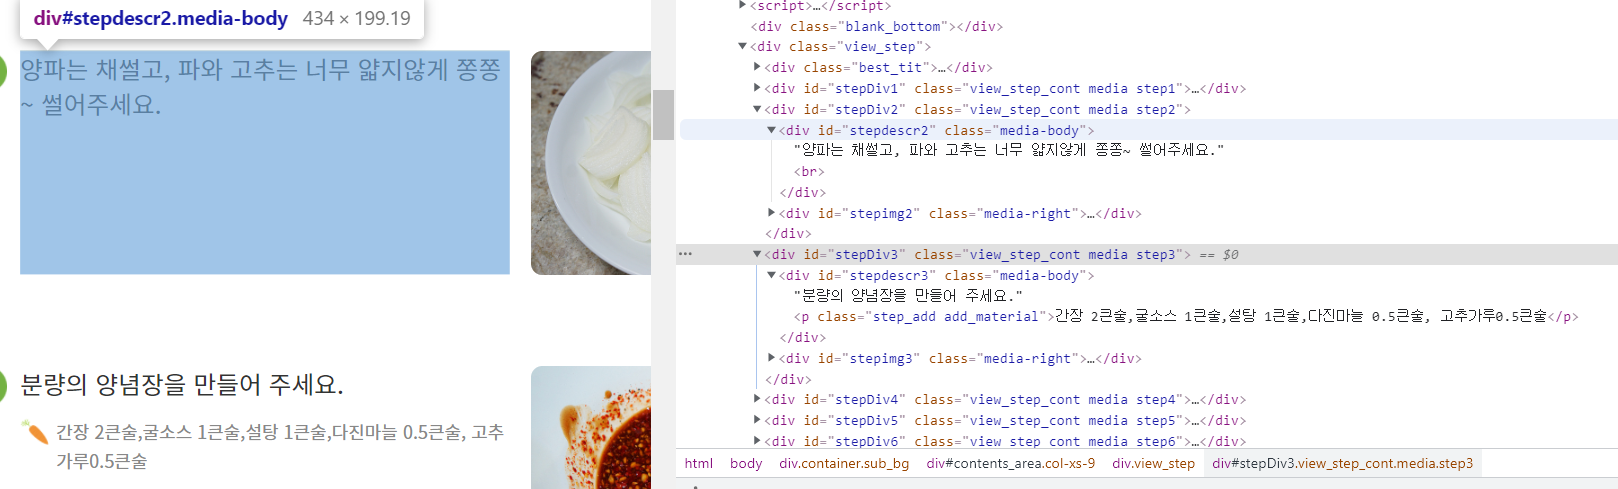This screenshot has height=489, width=1618.
Task: Select the blank_bottom div line
Action: pyautogui.click(x=876, y=26)
